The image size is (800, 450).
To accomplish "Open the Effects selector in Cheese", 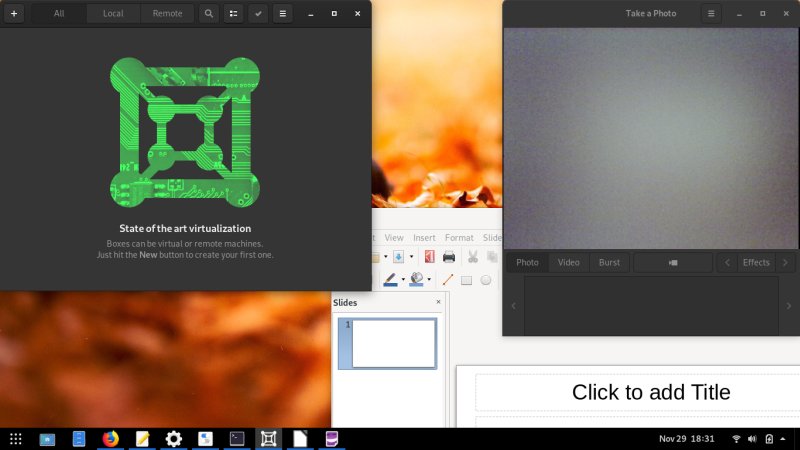I will [x=756, y=263].
